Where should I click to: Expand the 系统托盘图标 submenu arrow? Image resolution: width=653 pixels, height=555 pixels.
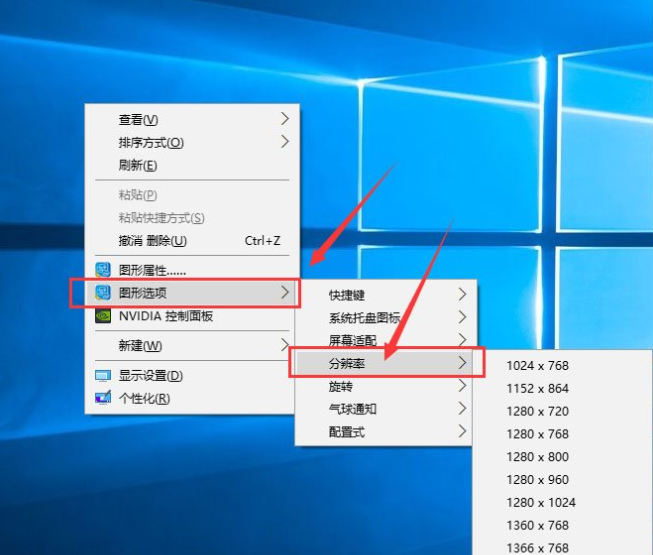pyautogui.click(x=462, y=317)
